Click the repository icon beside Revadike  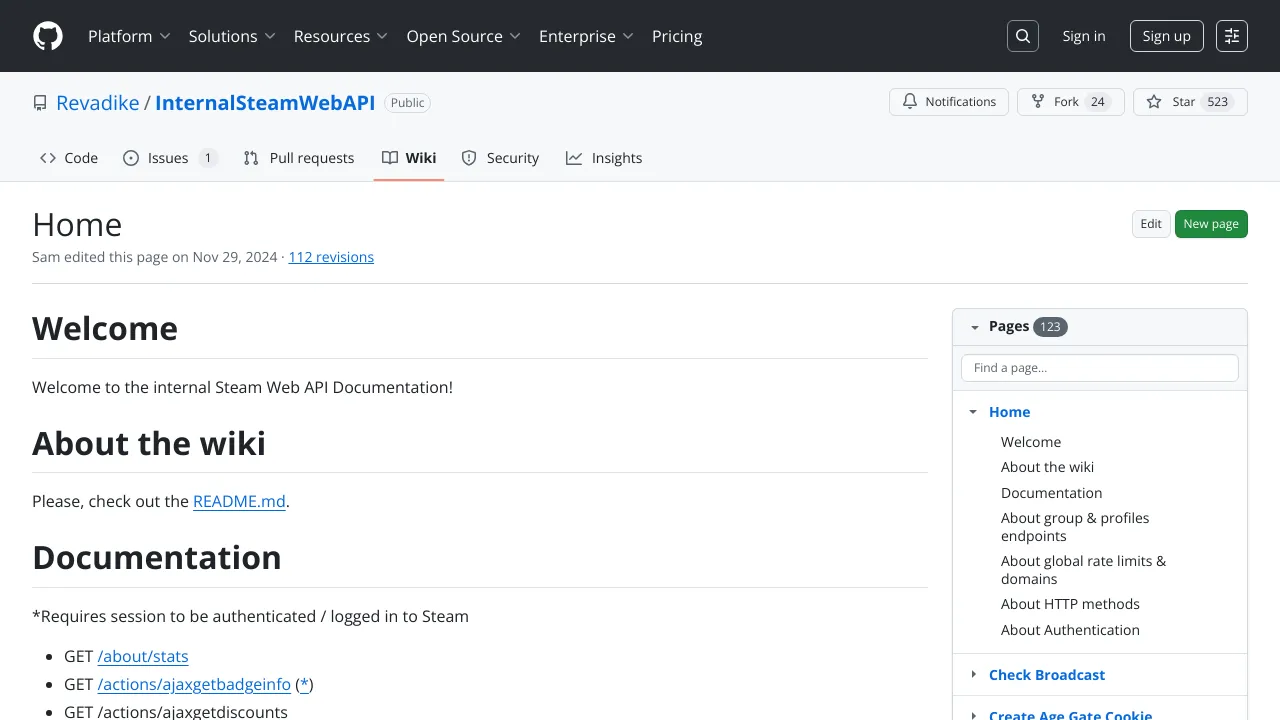pos(40,103)
